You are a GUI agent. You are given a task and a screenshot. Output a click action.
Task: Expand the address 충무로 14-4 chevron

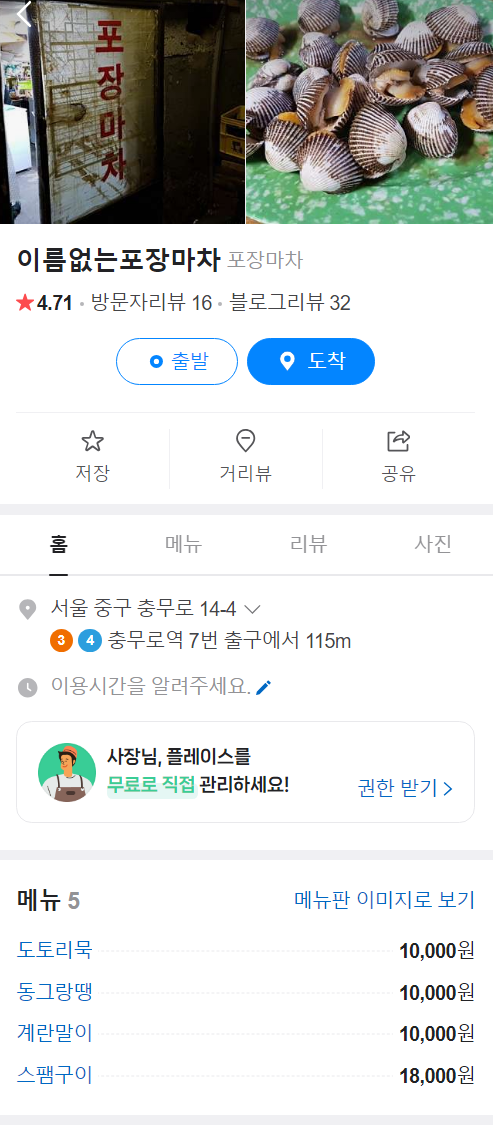[x=252, y=610]
